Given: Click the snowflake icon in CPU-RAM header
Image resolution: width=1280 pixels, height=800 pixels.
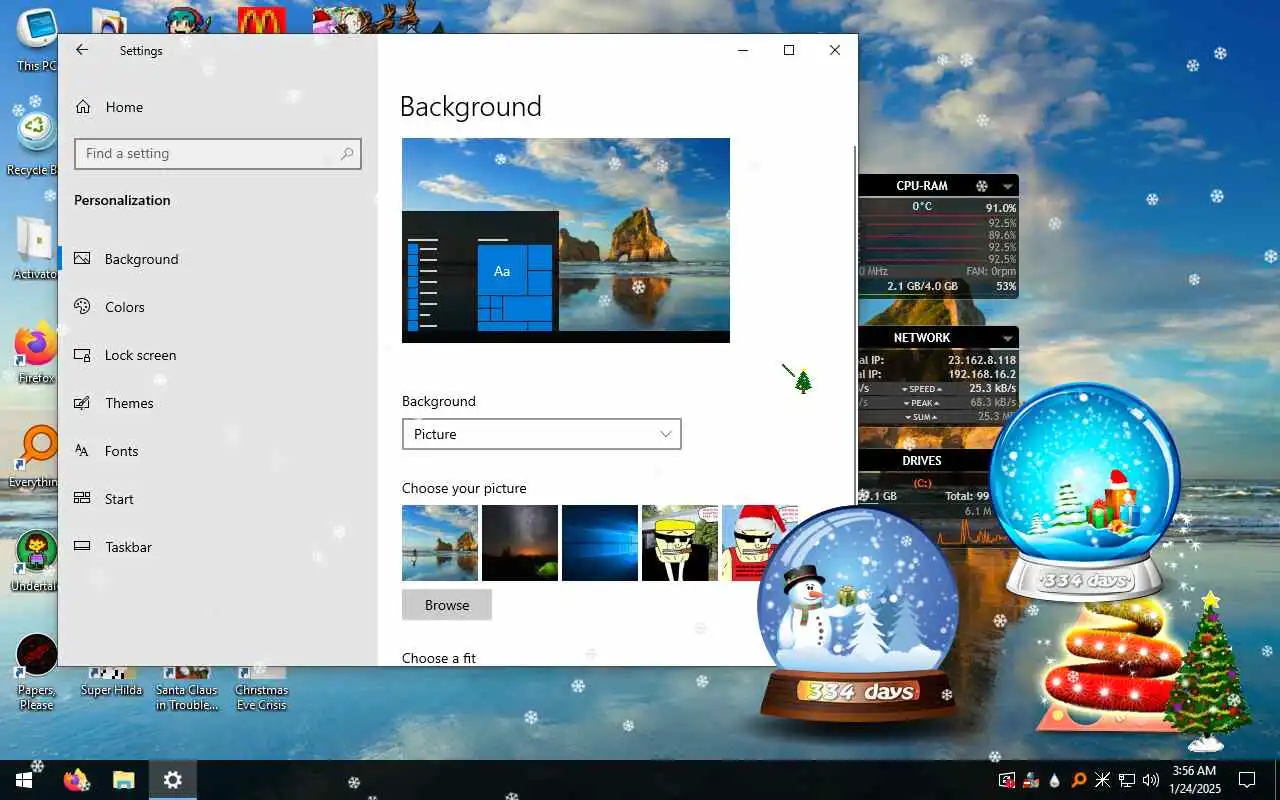Looking at the screenshot, I should tap(982, 186).
